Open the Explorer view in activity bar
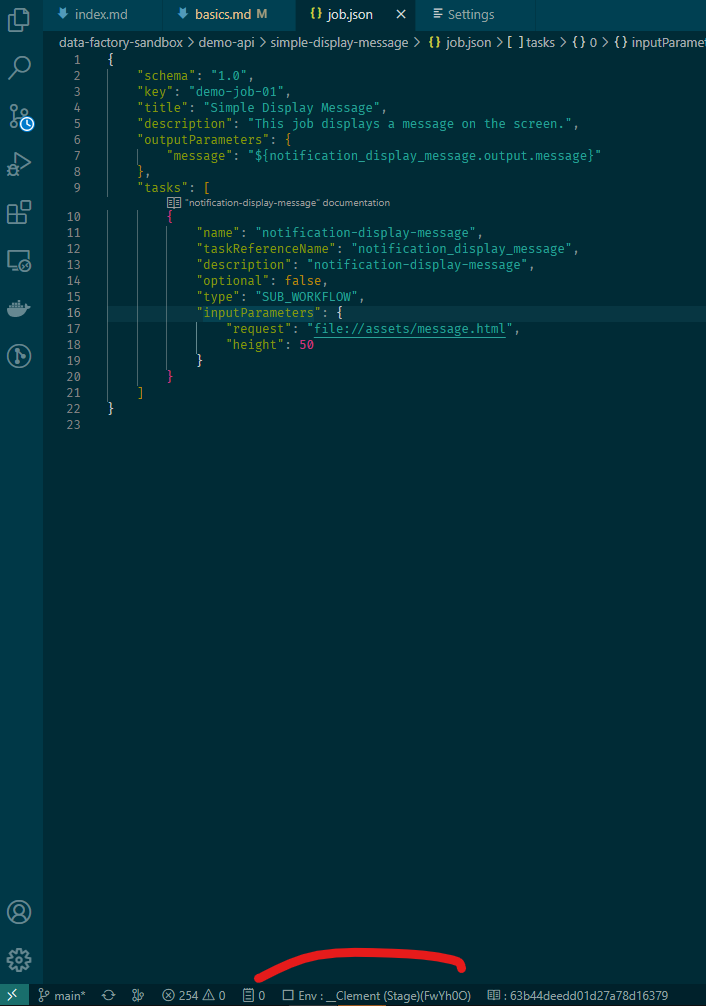Viewport: 706px width, 1006px height. click(19, 21)
